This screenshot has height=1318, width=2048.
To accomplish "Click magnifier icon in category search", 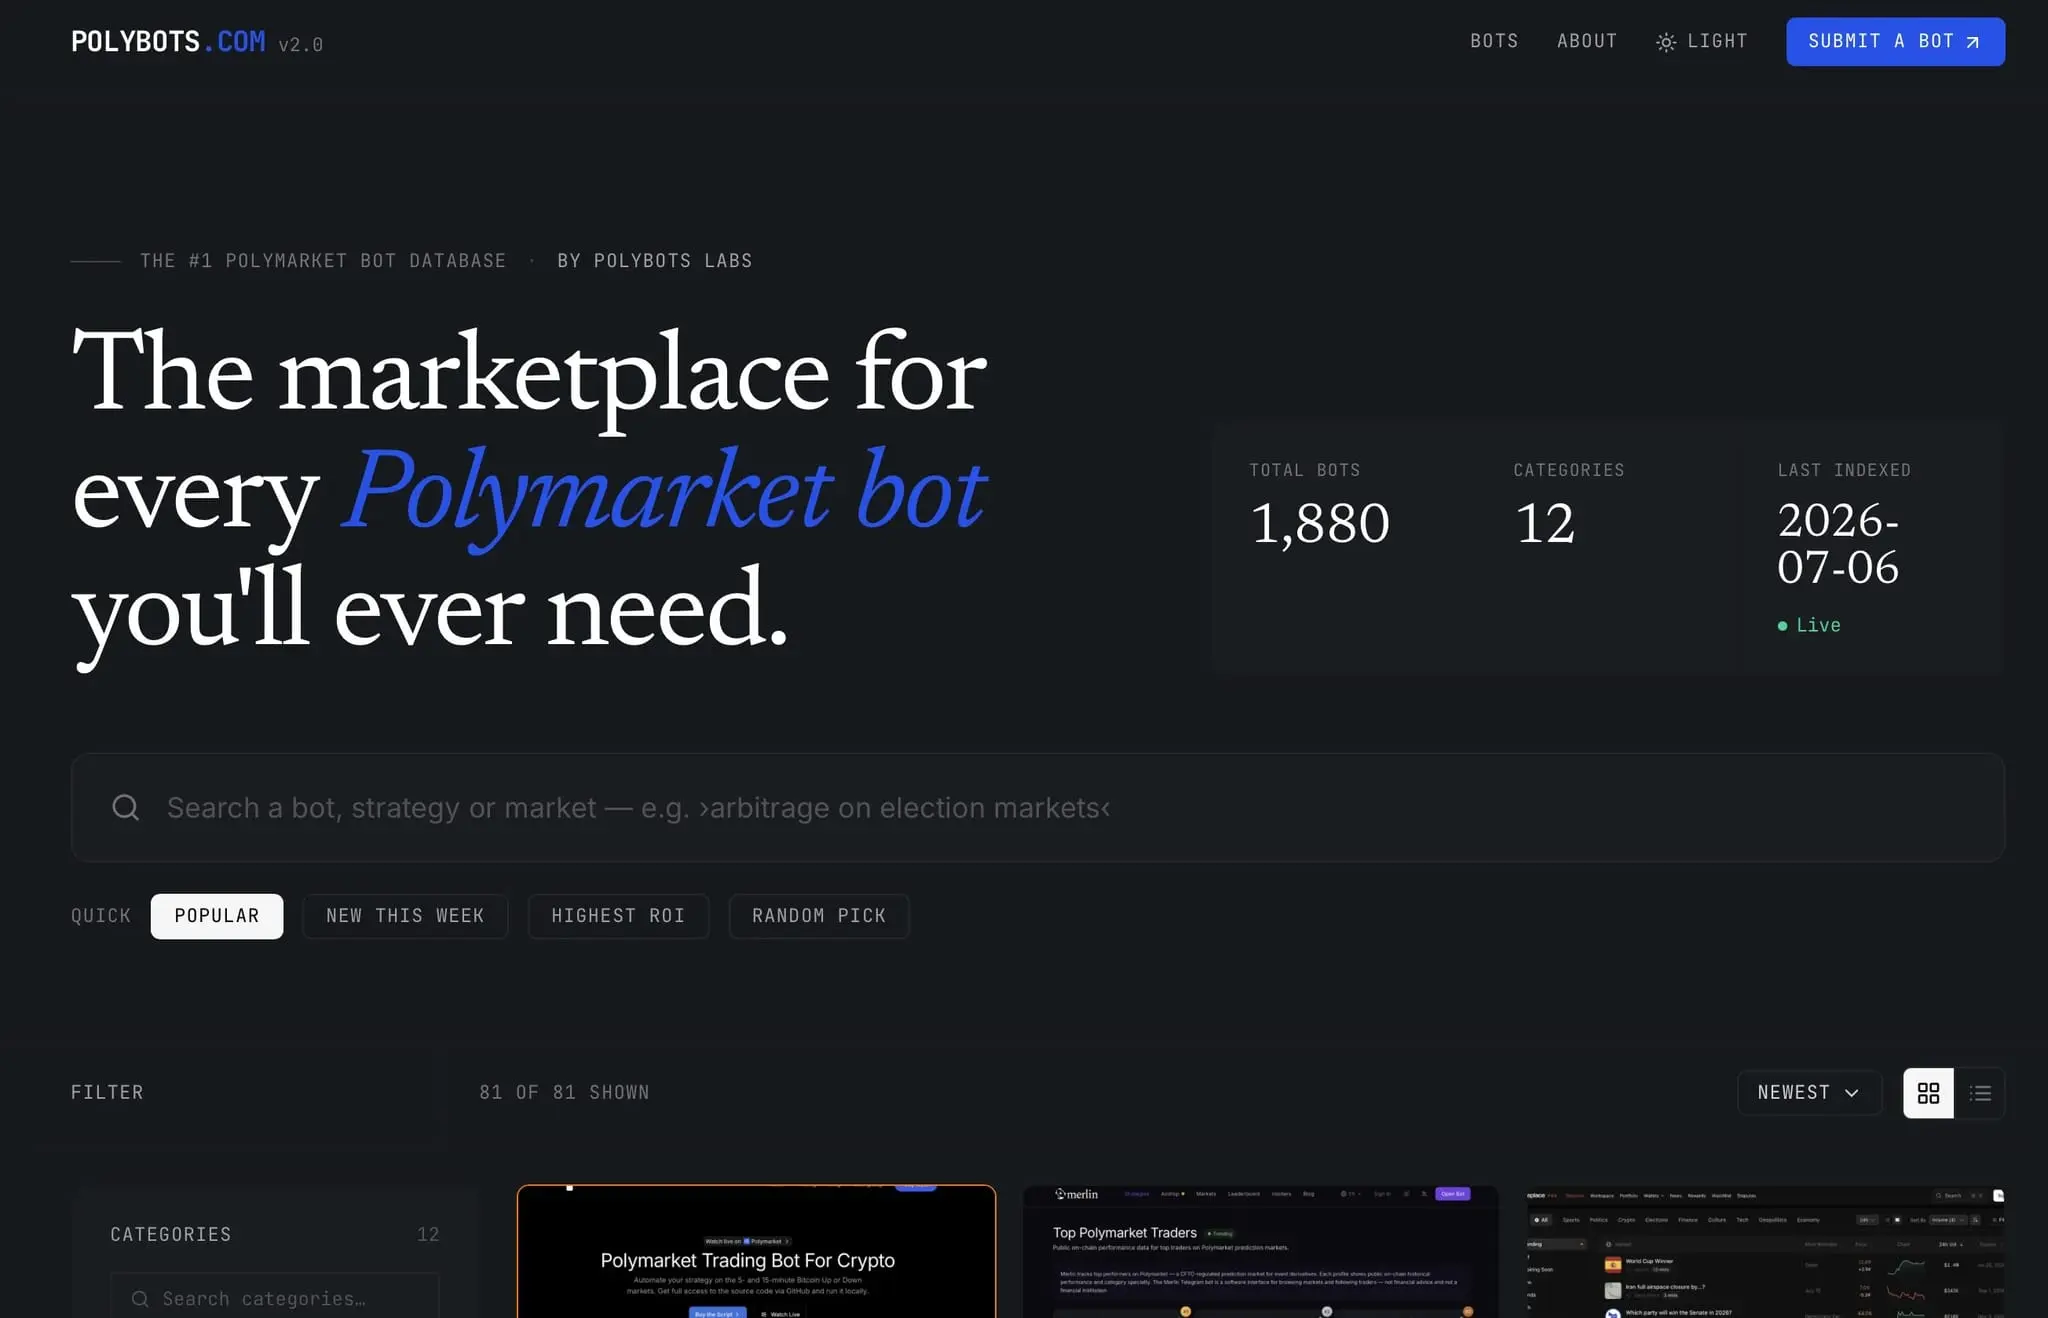I will [x=140, y=1298].
